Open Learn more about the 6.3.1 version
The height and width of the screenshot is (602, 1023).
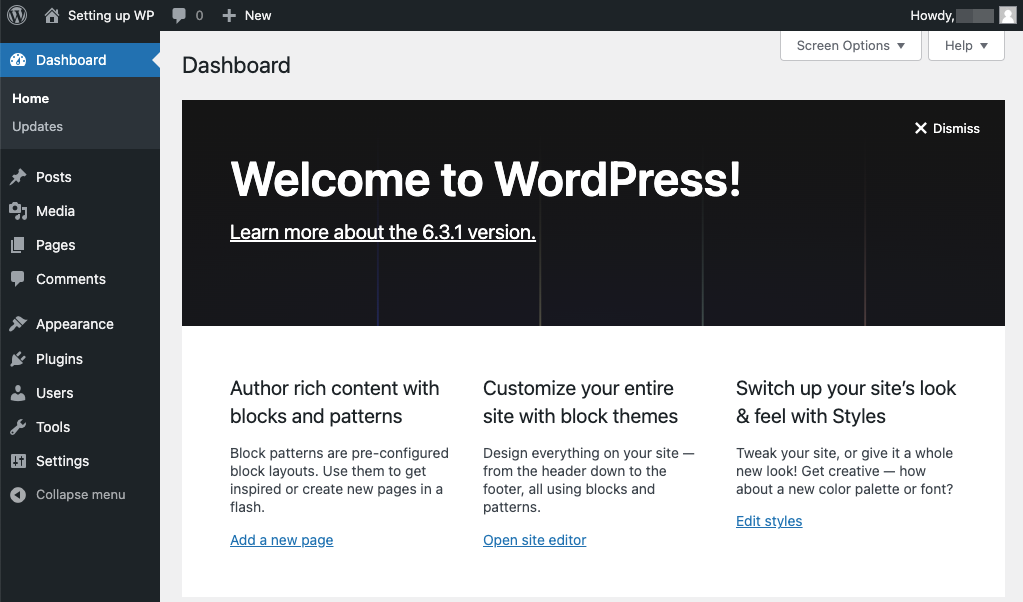click(382, 232)
